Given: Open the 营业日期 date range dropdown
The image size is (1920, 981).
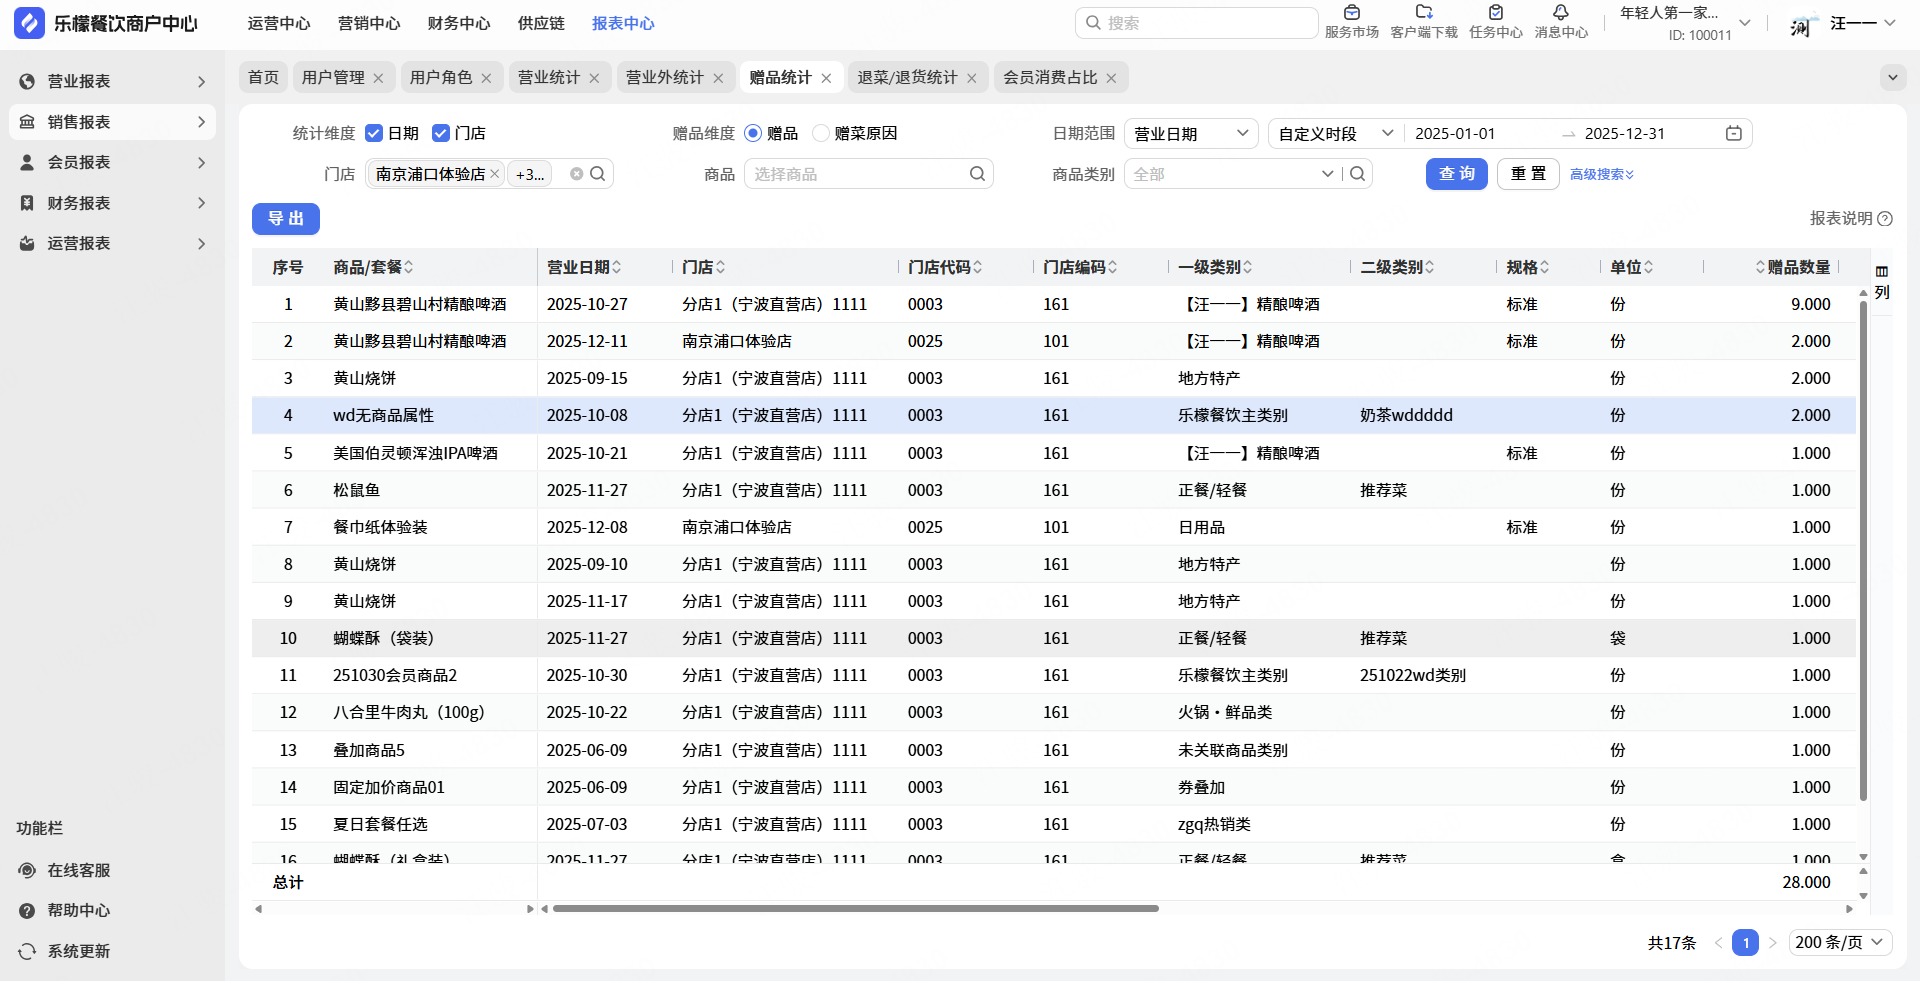Looking at the screenshot, I should pyautogui.click(x=1190, y=134).
